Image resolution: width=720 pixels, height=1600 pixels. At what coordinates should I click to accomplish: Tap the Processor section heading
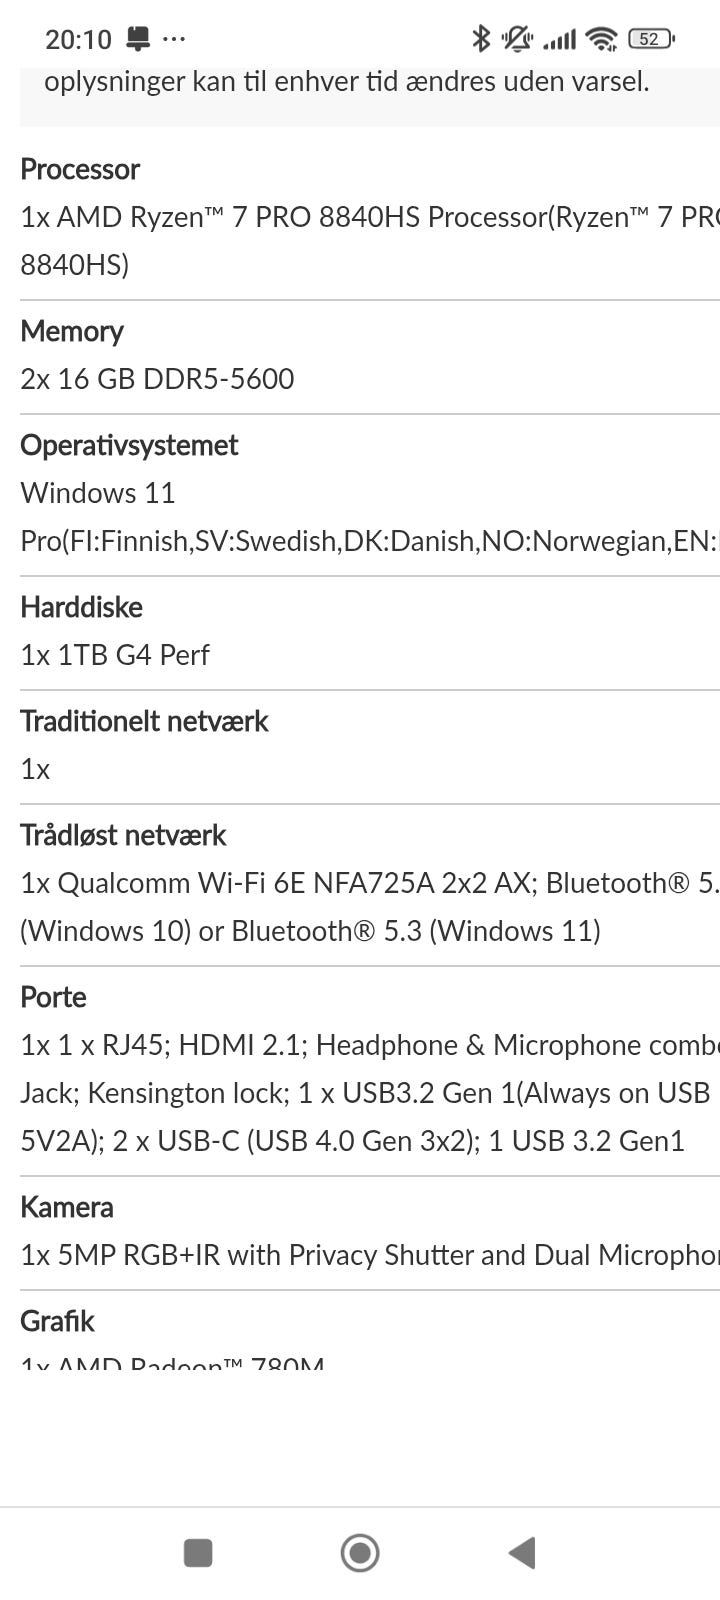pyautogui.click(x=80, y=169)
